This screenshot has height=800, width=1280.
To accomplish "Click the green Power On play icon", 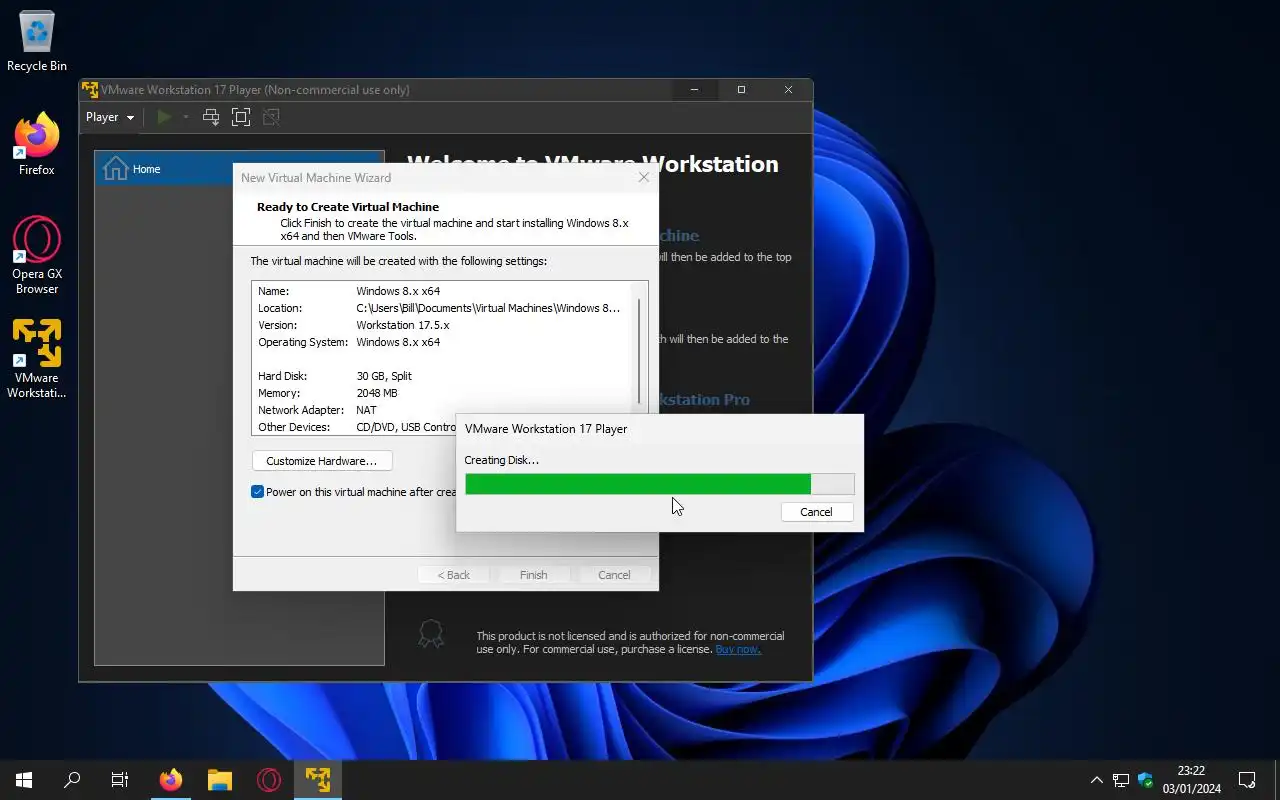I will point(164,117).
